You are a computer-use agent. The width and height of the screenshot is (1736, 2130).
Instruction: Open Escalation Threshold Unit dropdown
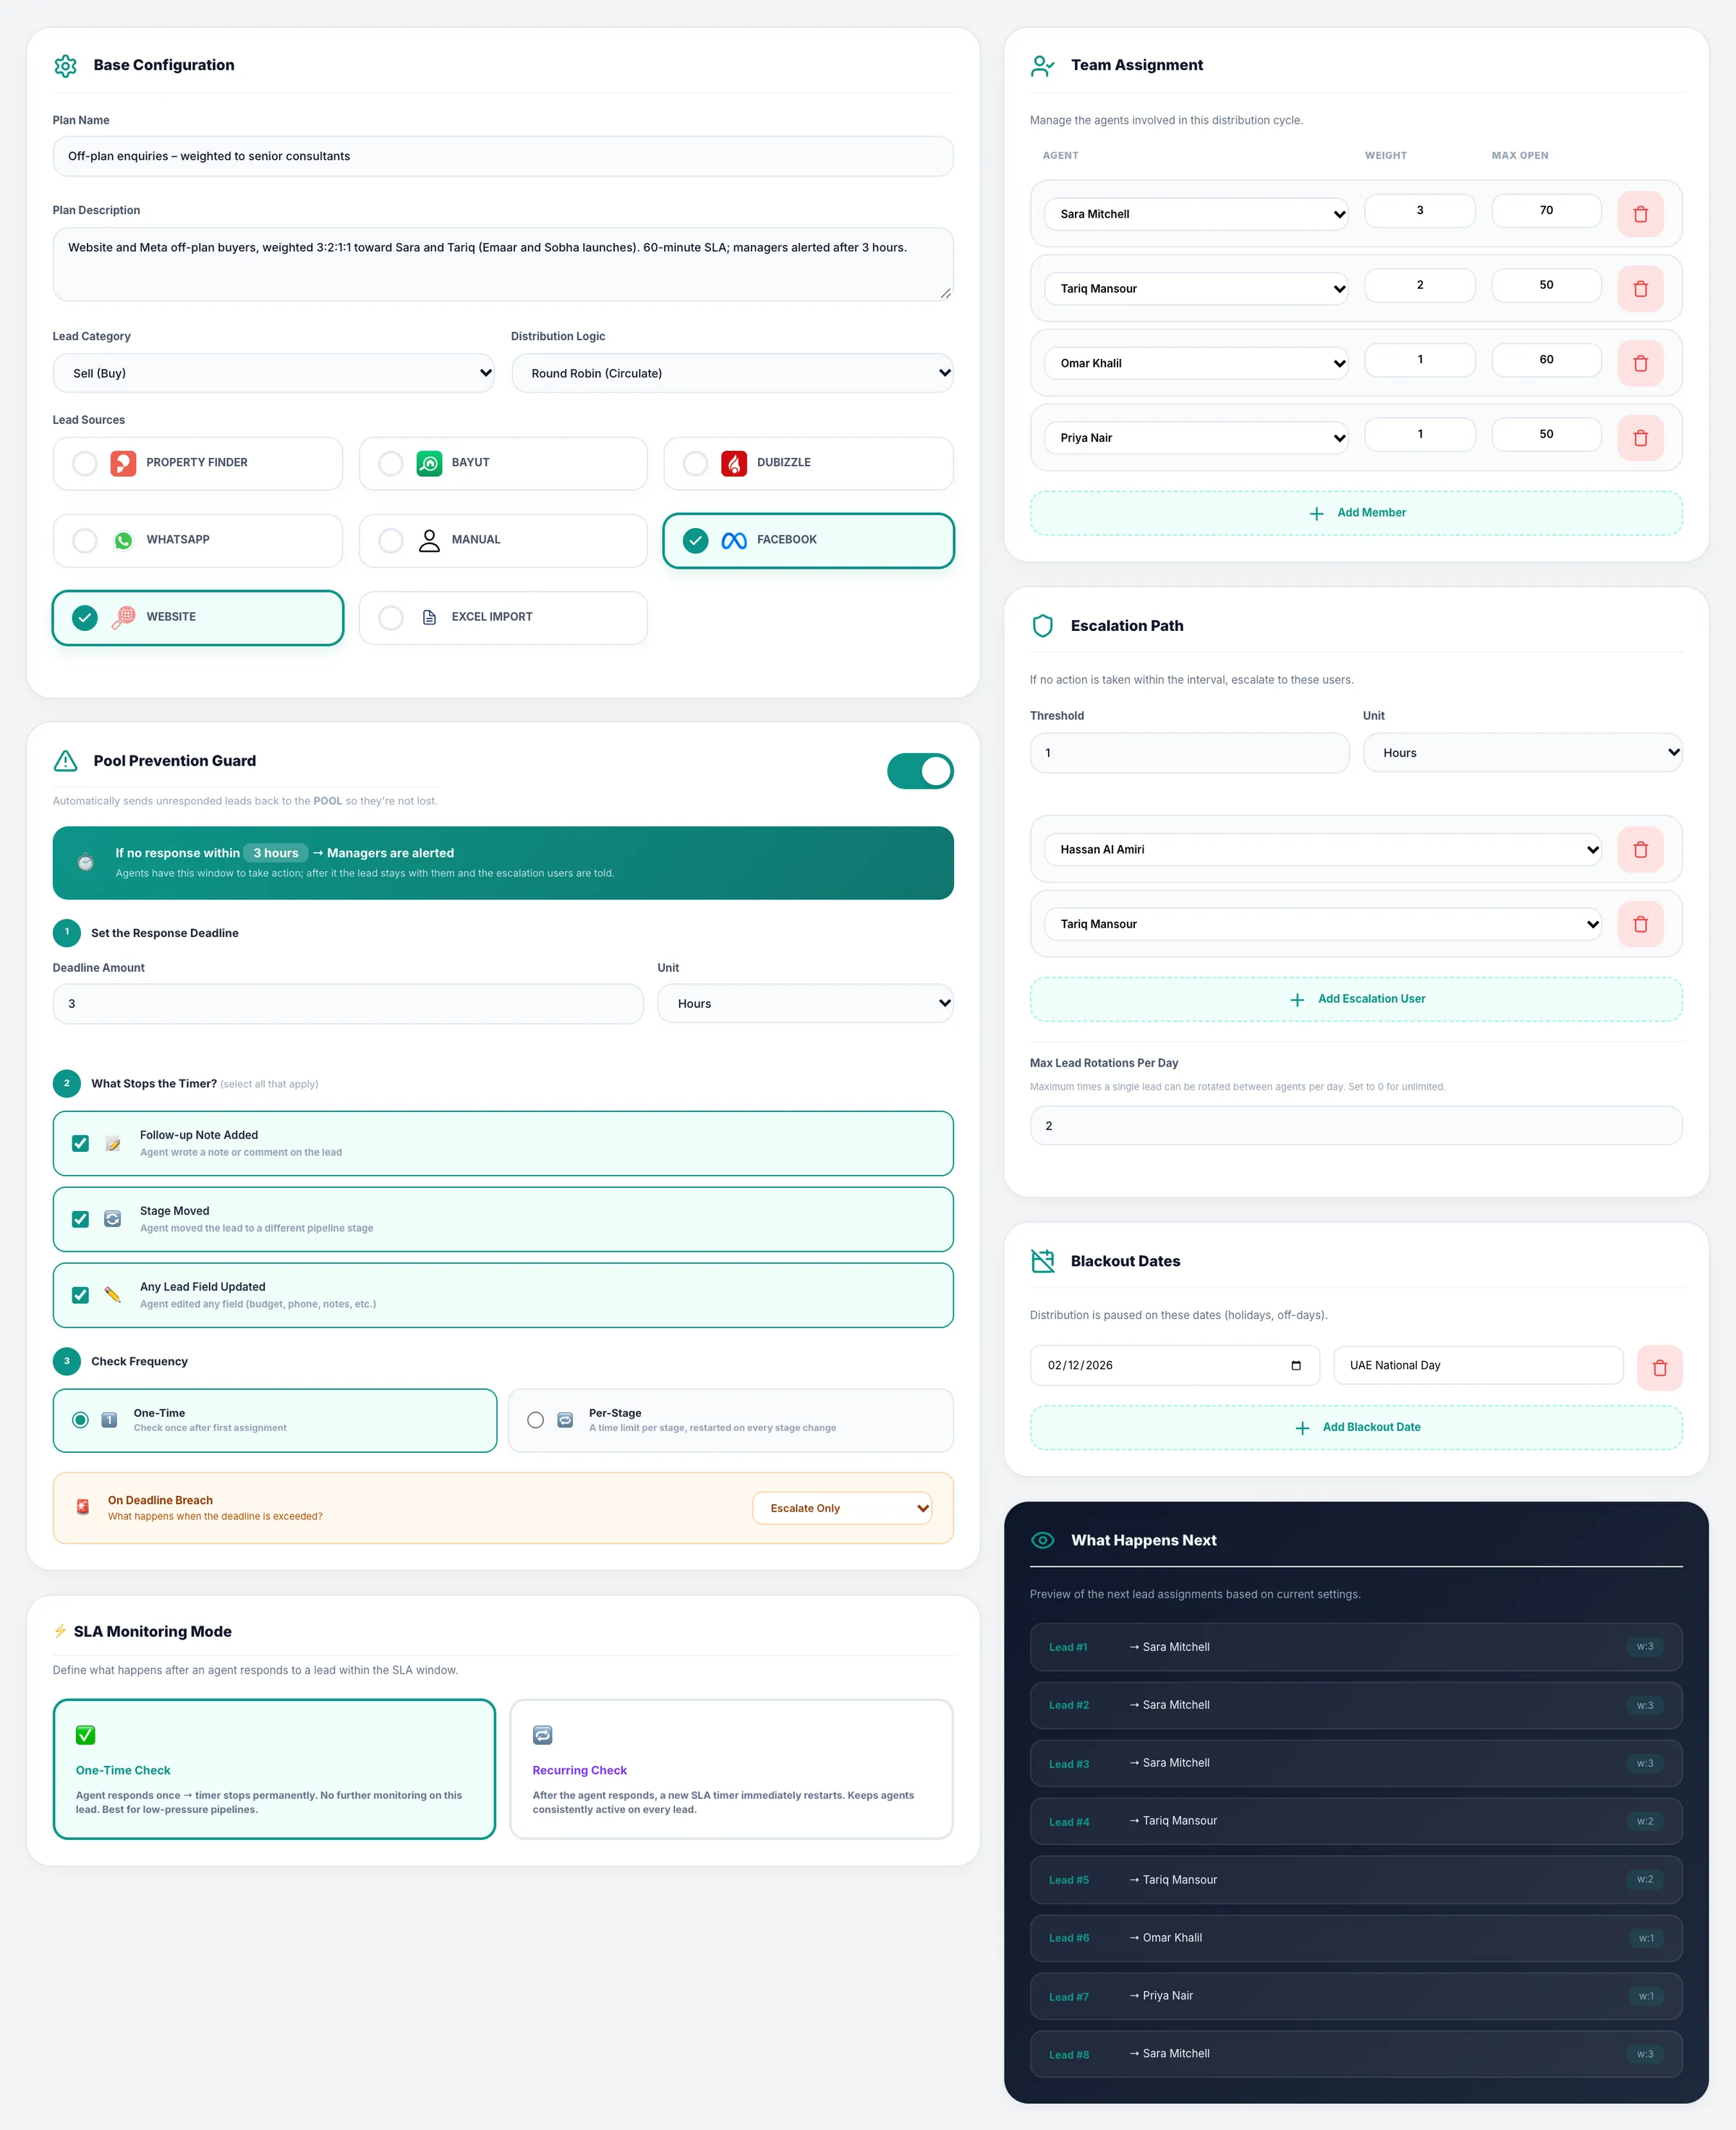[x=1522, y=753]
